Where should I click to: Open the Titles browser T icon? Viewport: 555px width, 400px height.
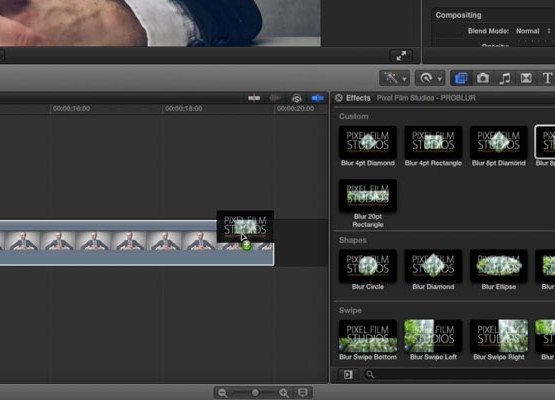click(547, 78)
